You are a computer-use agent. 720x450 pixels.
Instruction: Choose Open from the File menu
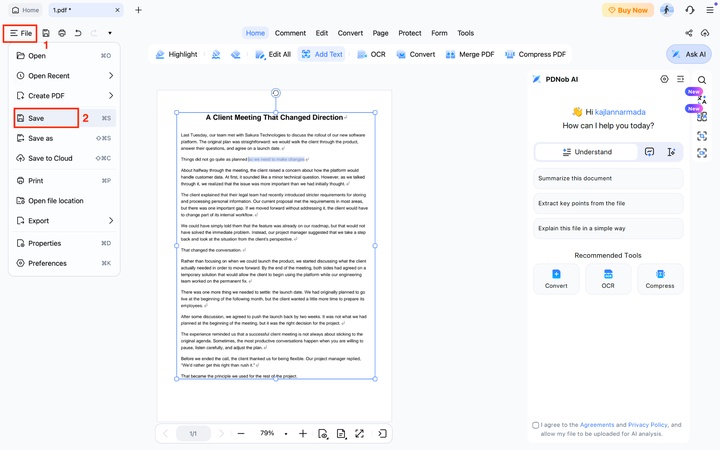coord(64,56)
